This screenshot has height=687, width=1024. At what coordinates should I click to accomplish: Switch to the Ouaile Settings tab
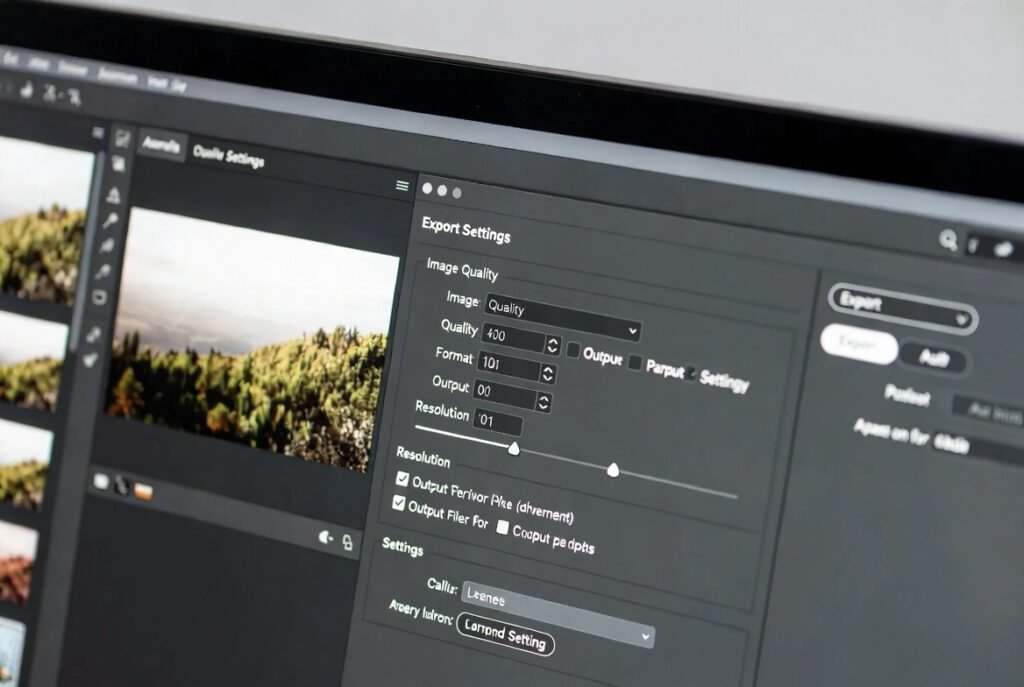point(228,155)
